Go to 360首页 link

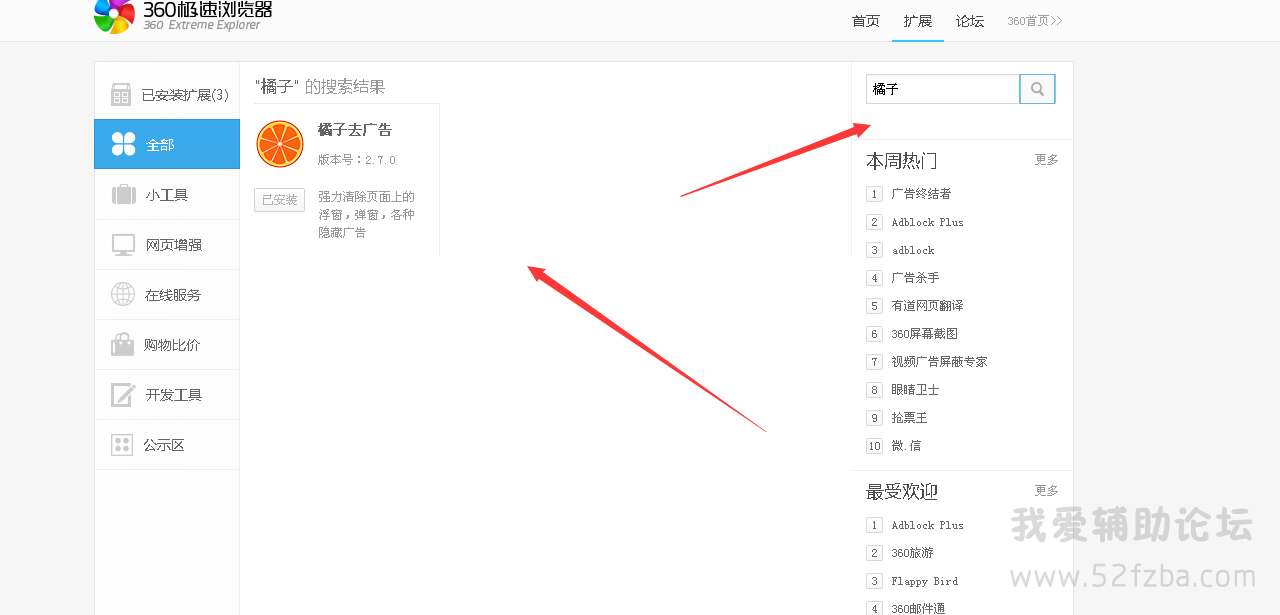[x=1035, y=21]
